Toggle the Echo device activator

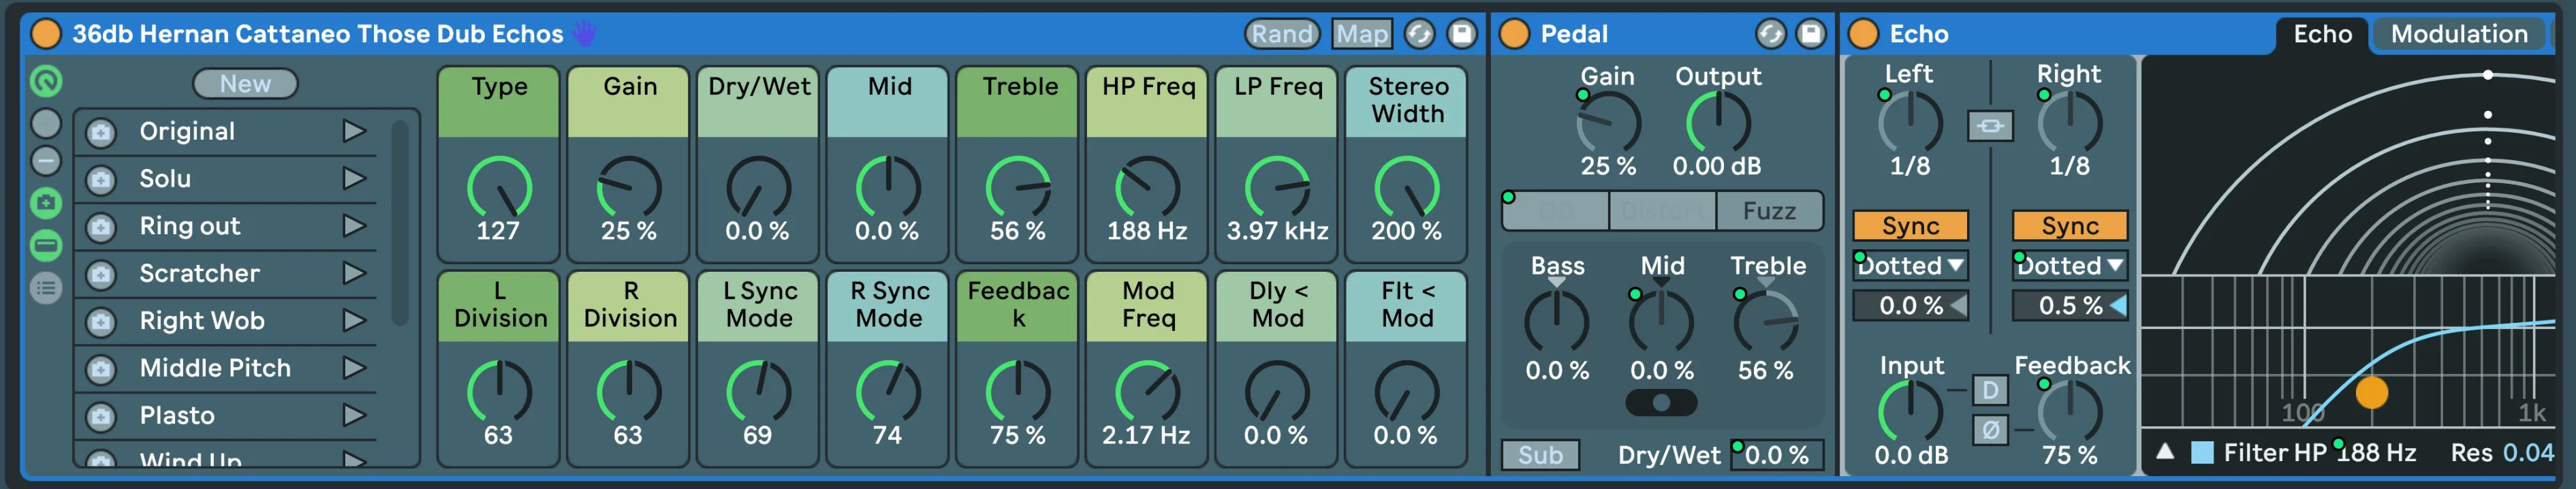pyautogui.click(x=1863, y=33)
